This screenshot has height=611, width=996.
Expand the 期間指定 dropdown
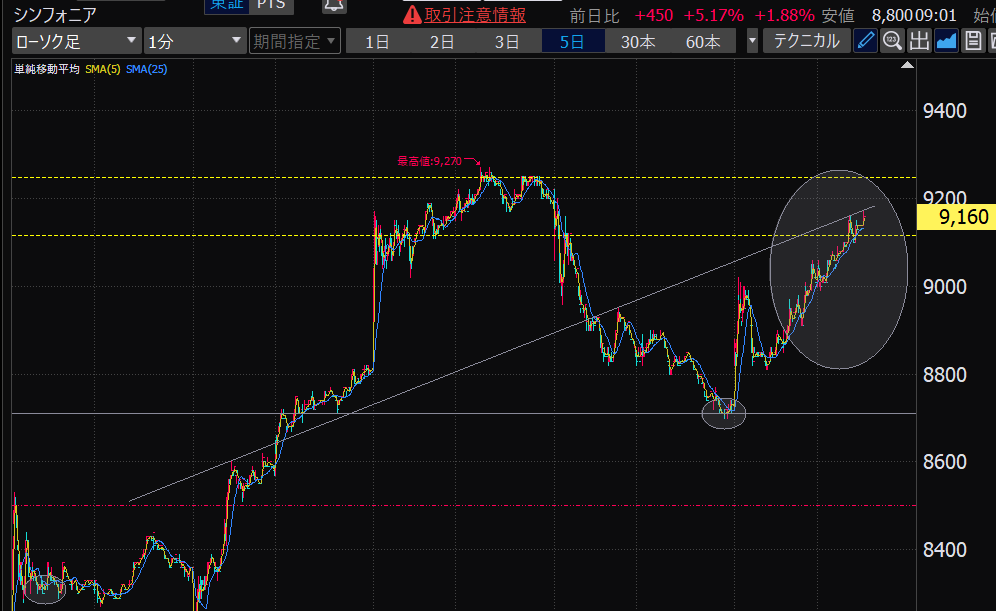(294, 41)
